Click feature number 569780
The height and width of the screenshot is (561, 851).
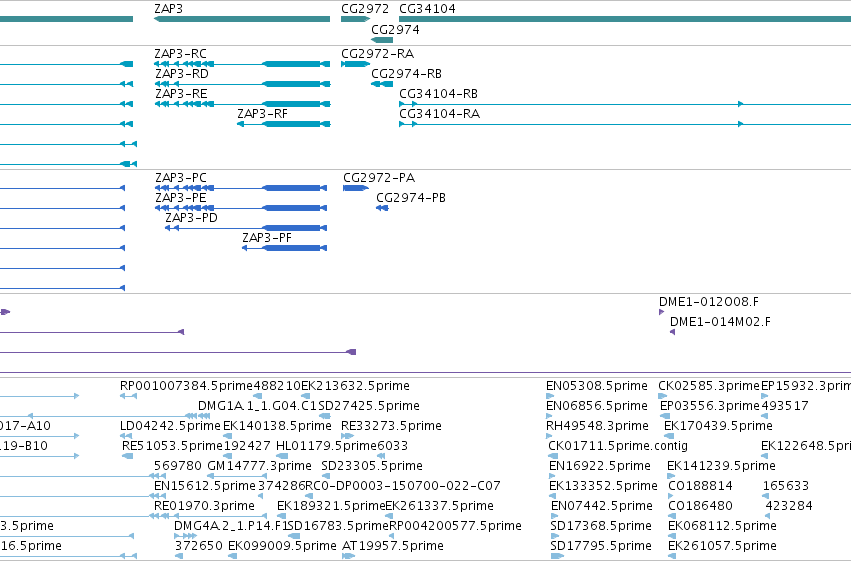tap(177, 467)
